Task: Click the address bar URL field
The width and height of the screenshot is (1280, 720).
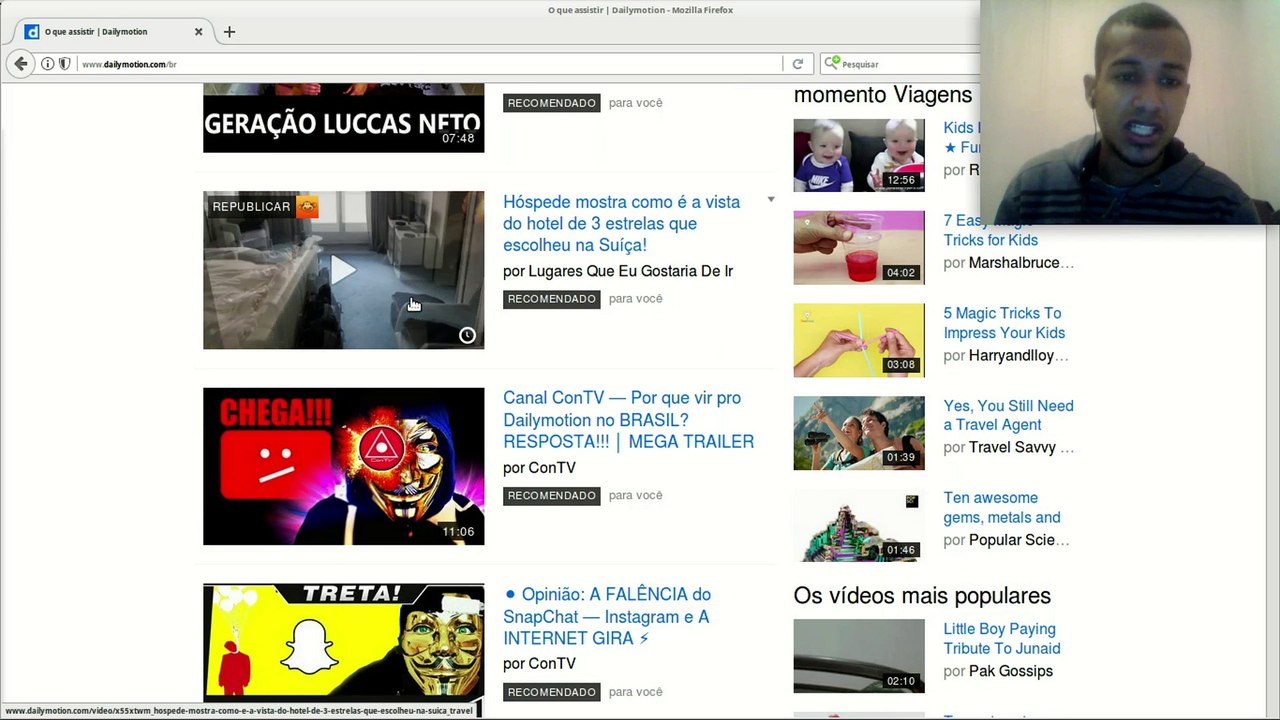Action: [430, 64]
